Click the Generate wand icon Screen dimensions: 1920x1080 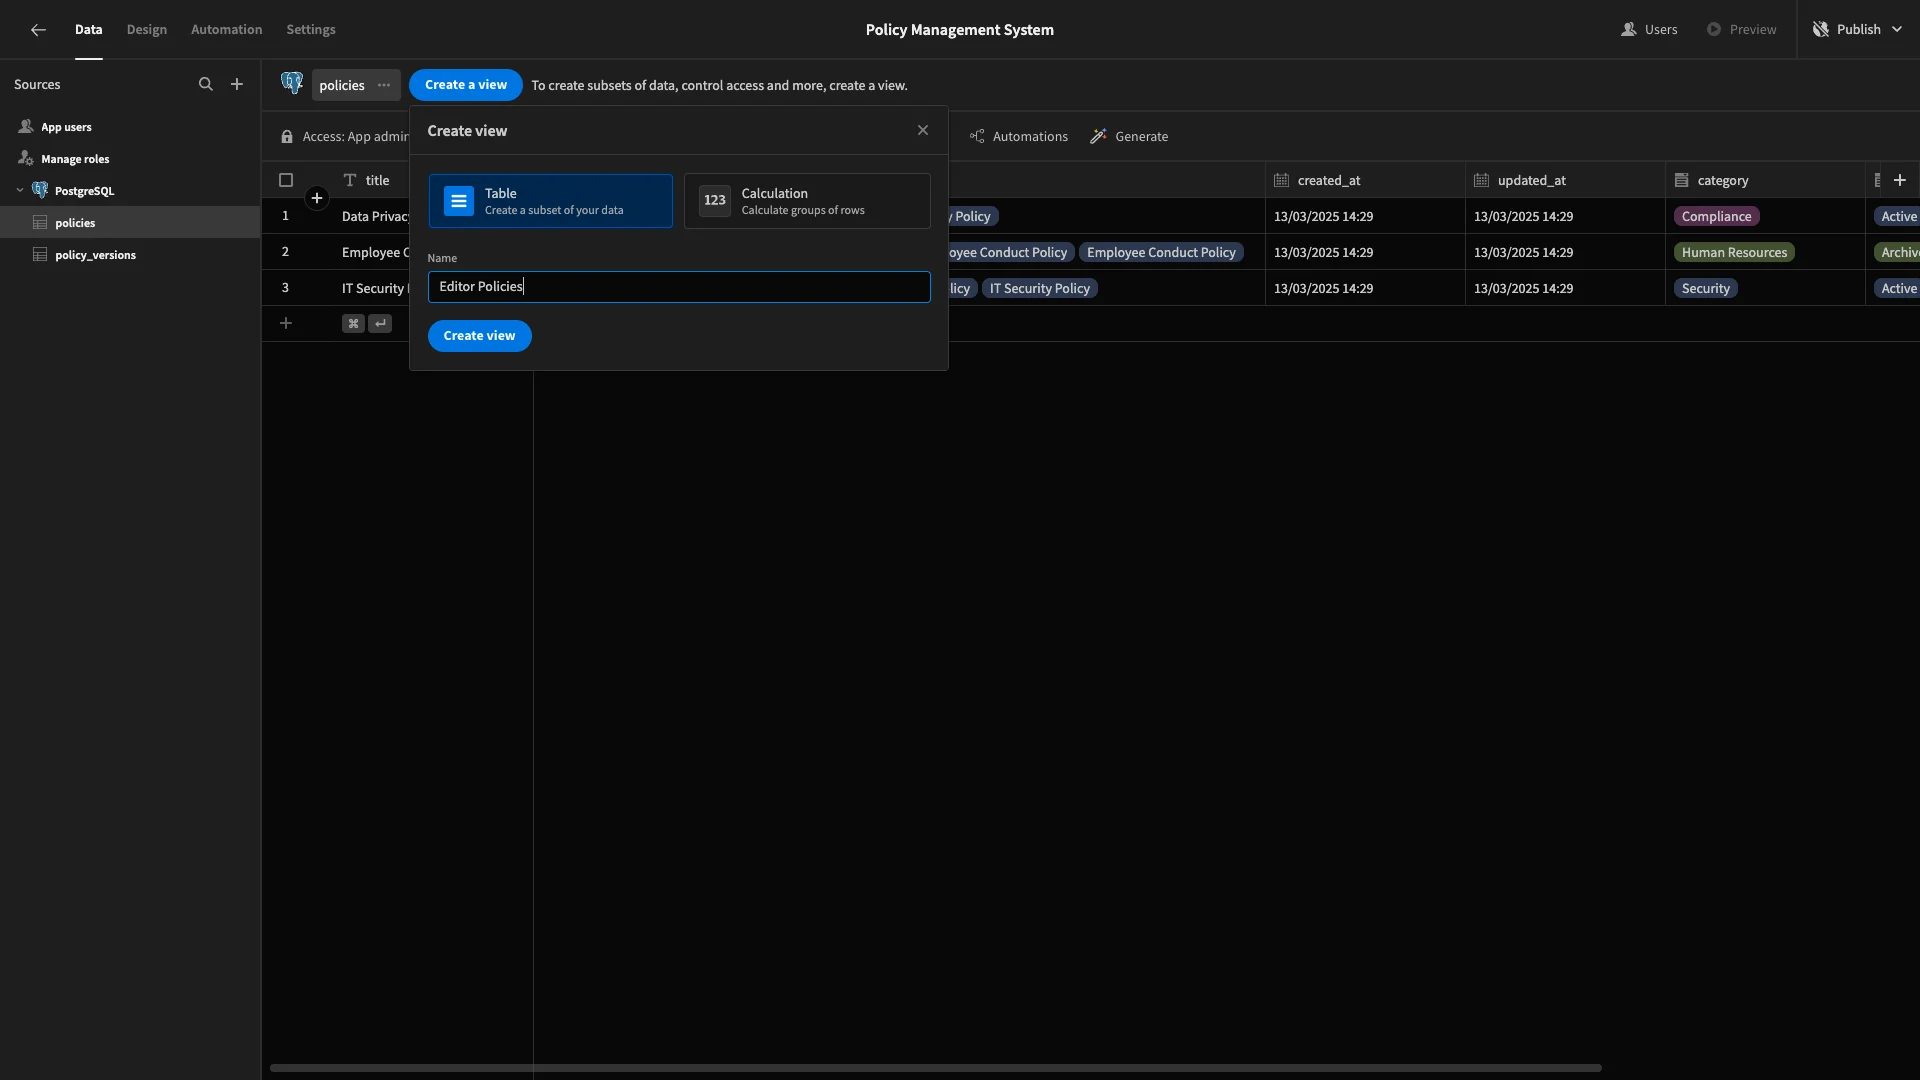click(1098, 137)
